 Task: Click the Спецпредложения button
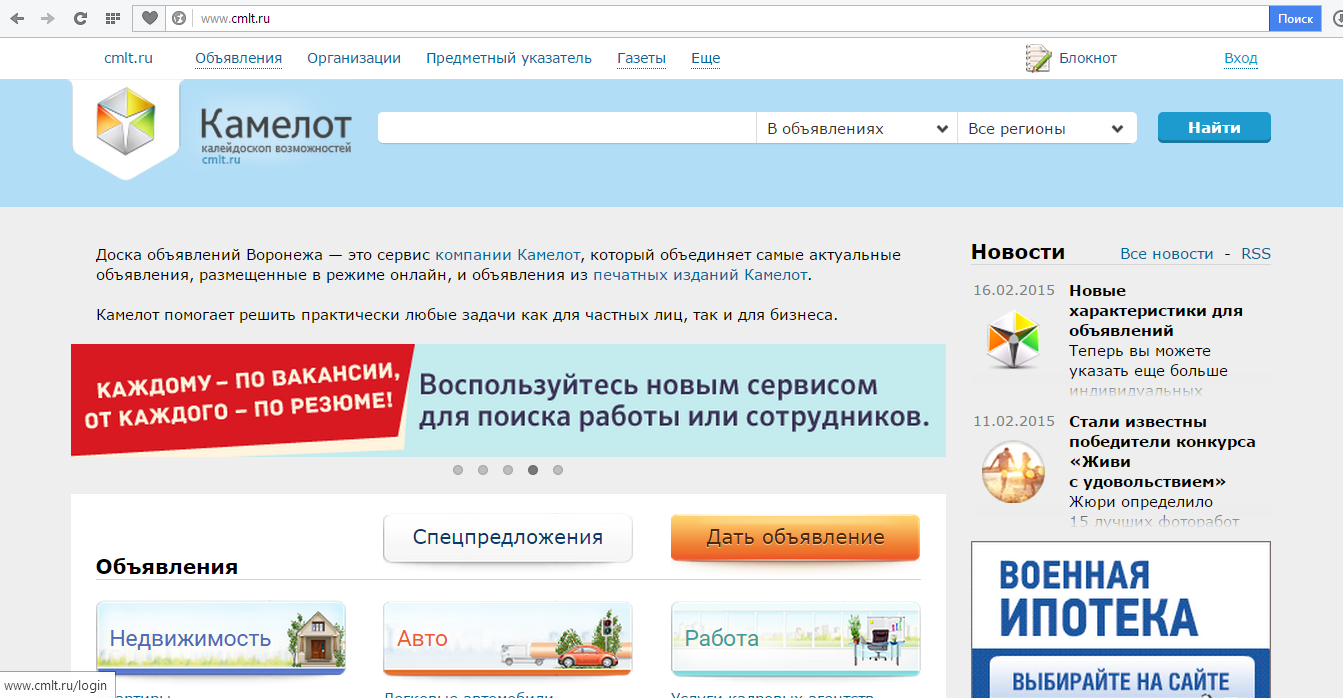click(x=508, y=538)
